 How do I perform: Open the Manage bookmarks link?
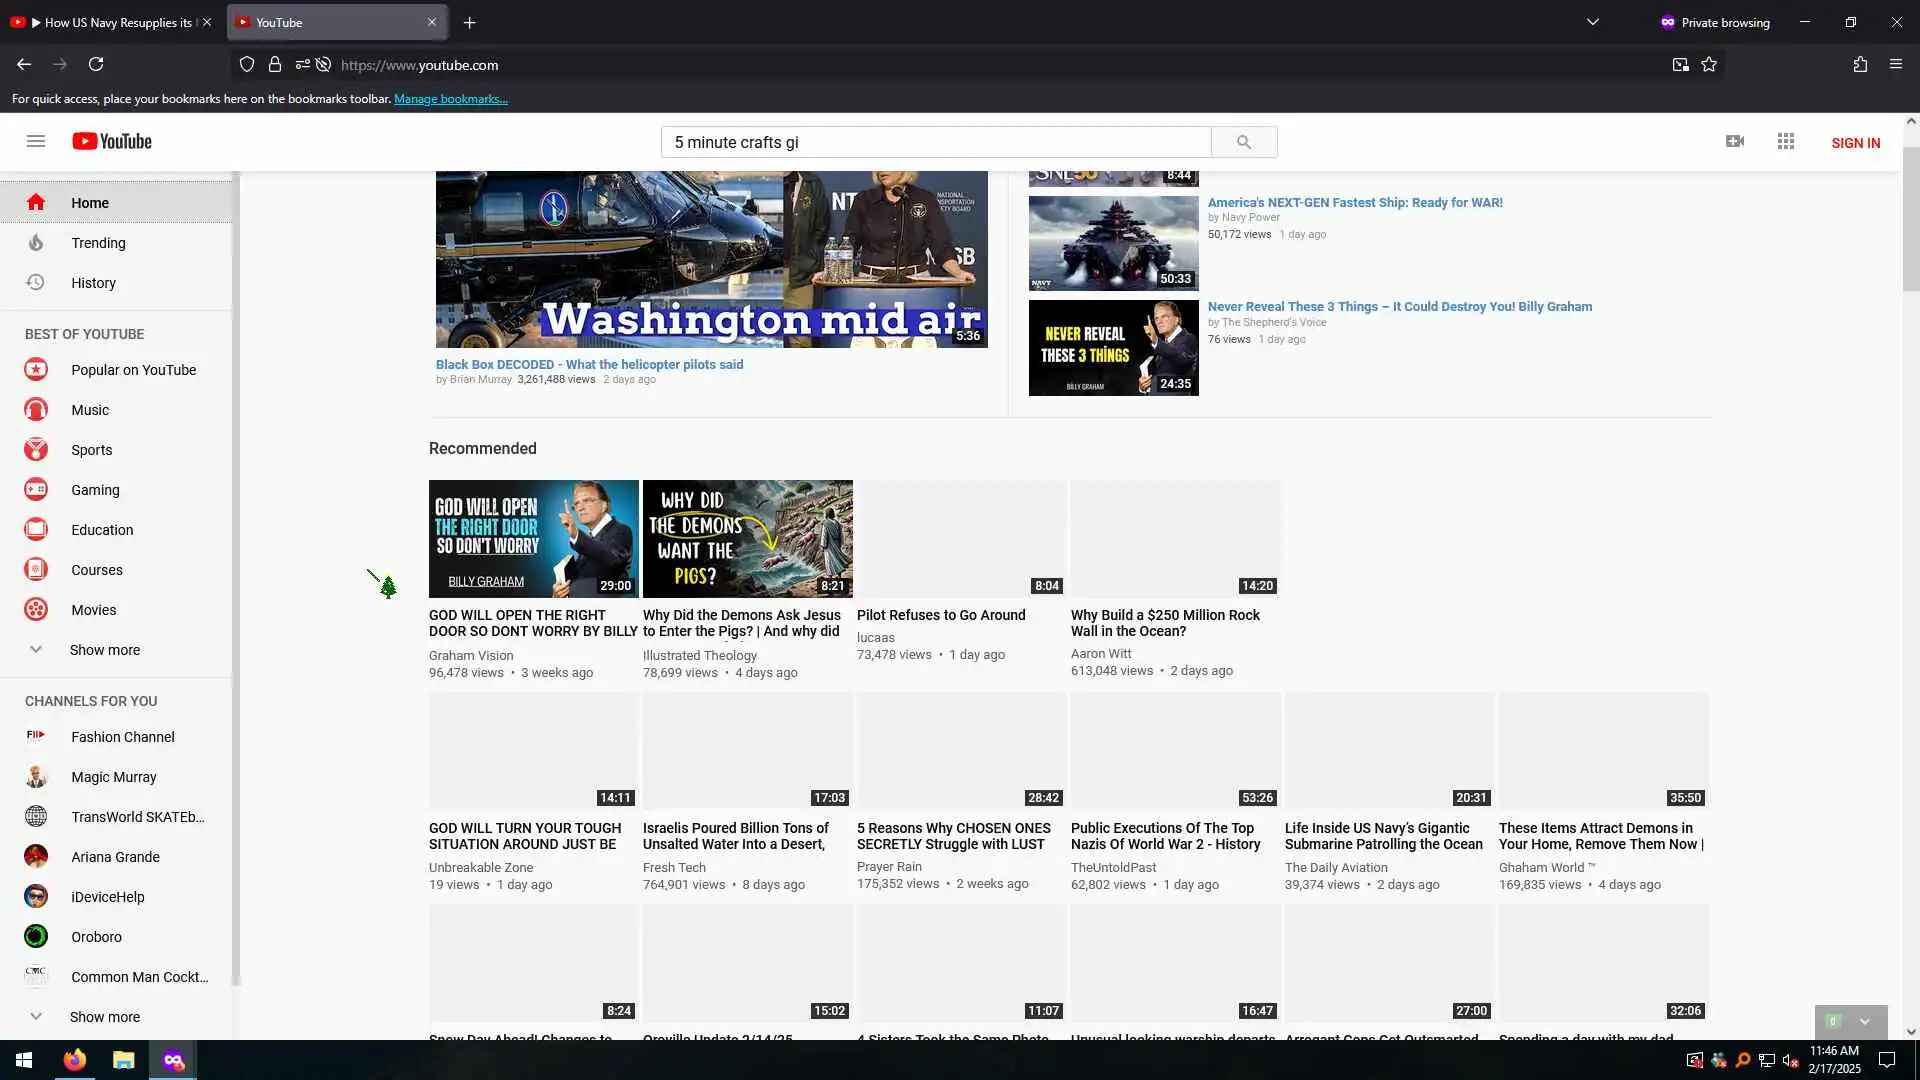click(450, 99)
